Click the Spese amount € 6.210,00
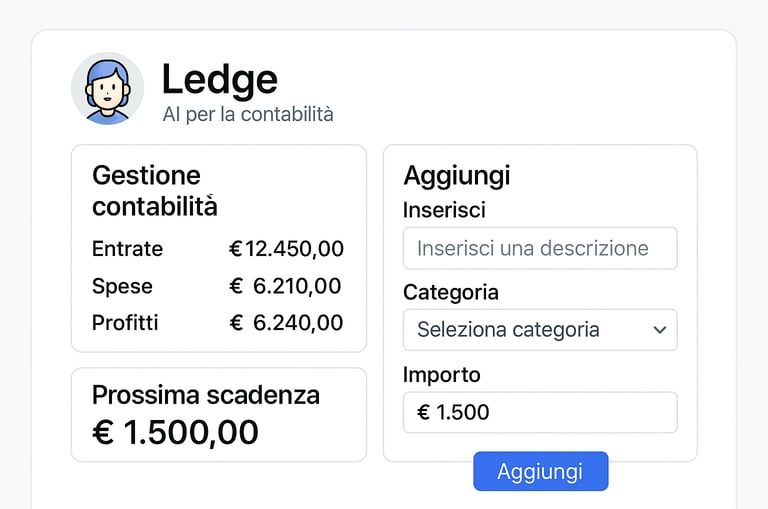Image resolution: width=768 pixels, height=509 pixels. [x=286, y=287]
